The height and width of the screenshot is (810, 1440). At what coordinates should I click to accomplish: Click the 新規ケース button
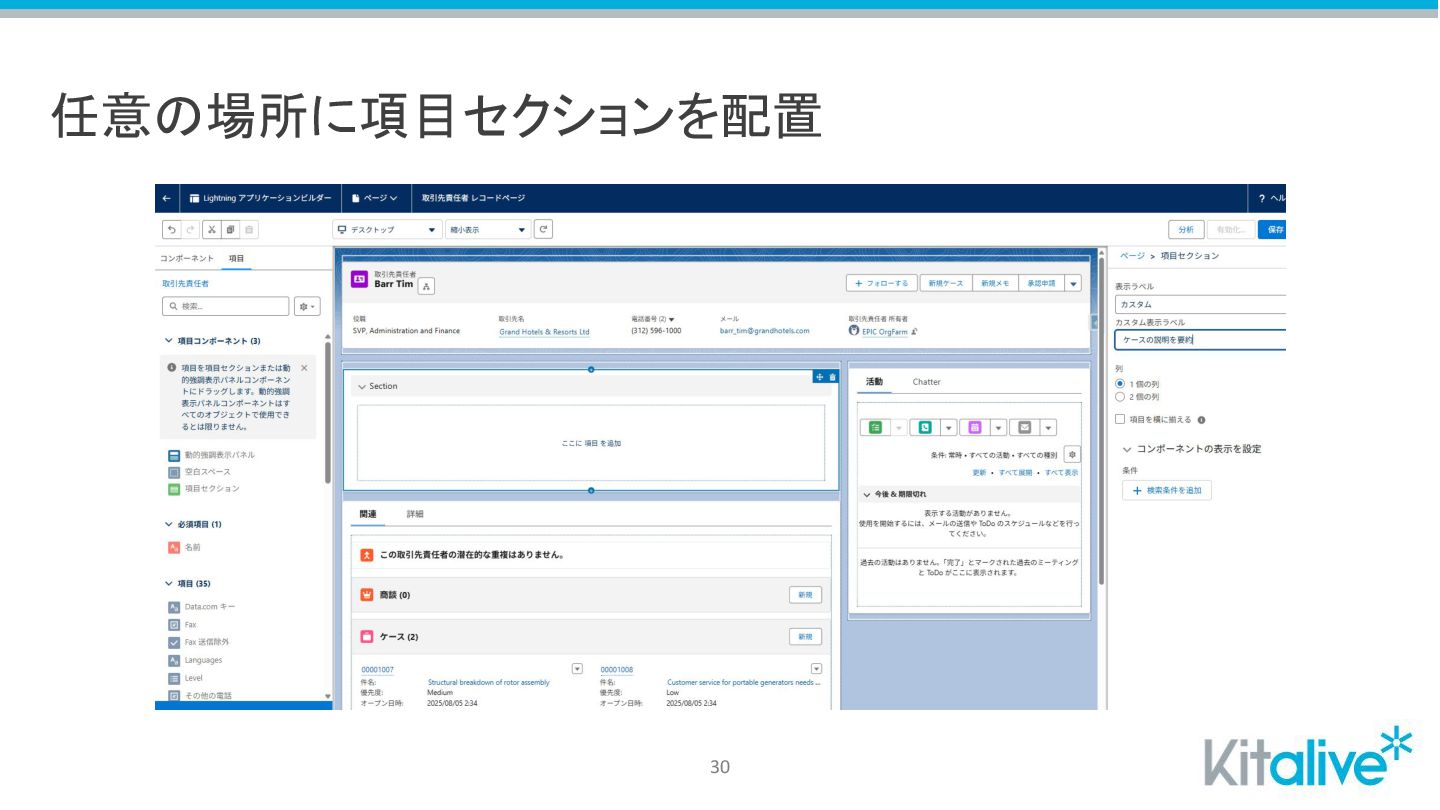coord(945,284)
